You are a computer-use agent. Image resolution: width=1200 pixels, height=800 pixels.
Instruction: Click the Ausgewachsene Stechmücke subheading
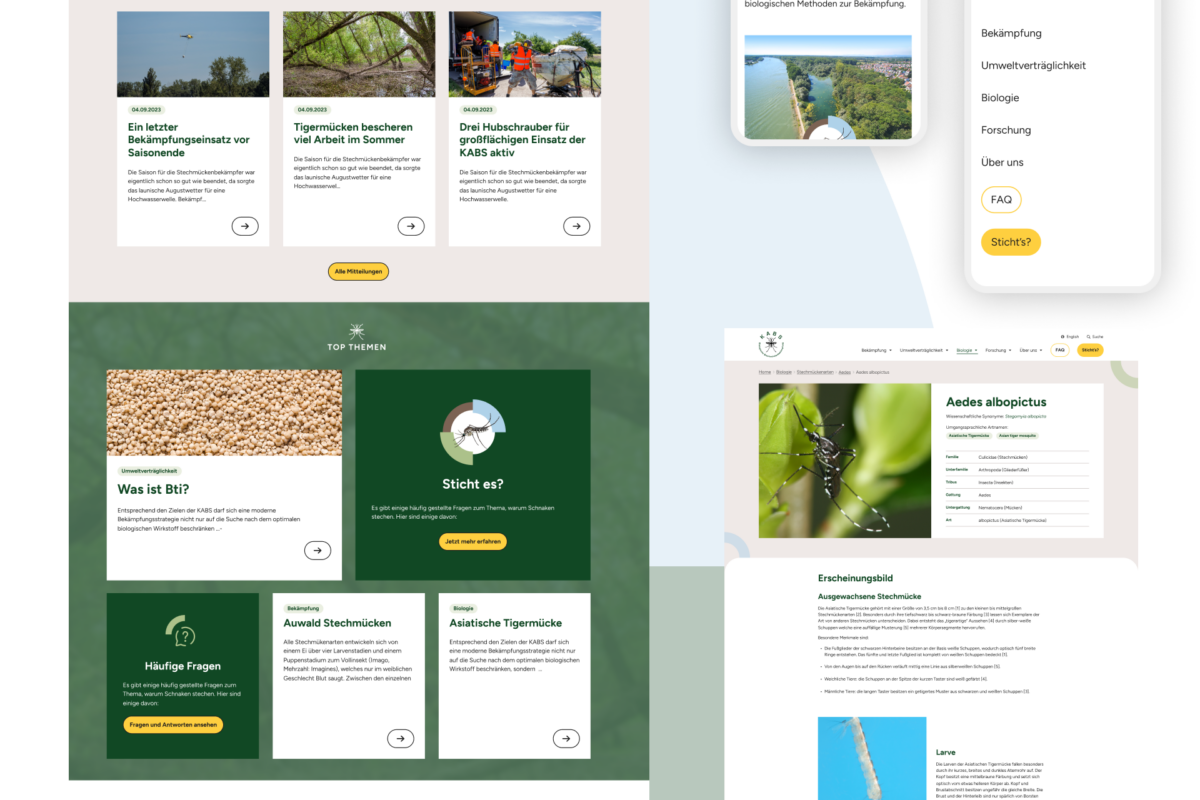[x=870, y=596]
